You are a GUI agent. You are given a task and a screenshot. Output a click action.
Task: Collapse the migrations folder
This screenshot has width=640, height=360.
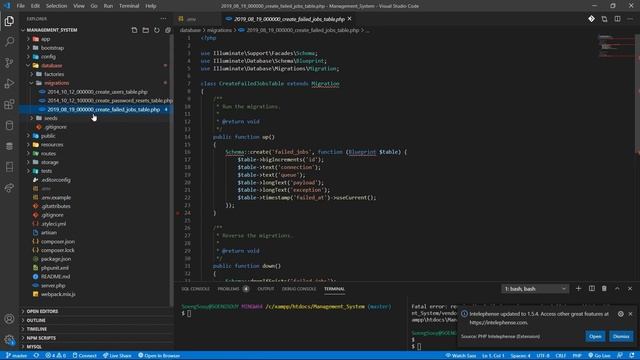[56, 83]
